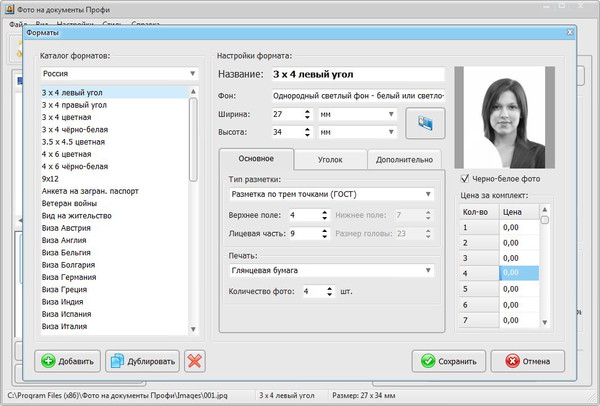Open the Глянцевая бумага print dropdown
Viewport: 600px width, 406px height.
point(326,270)
